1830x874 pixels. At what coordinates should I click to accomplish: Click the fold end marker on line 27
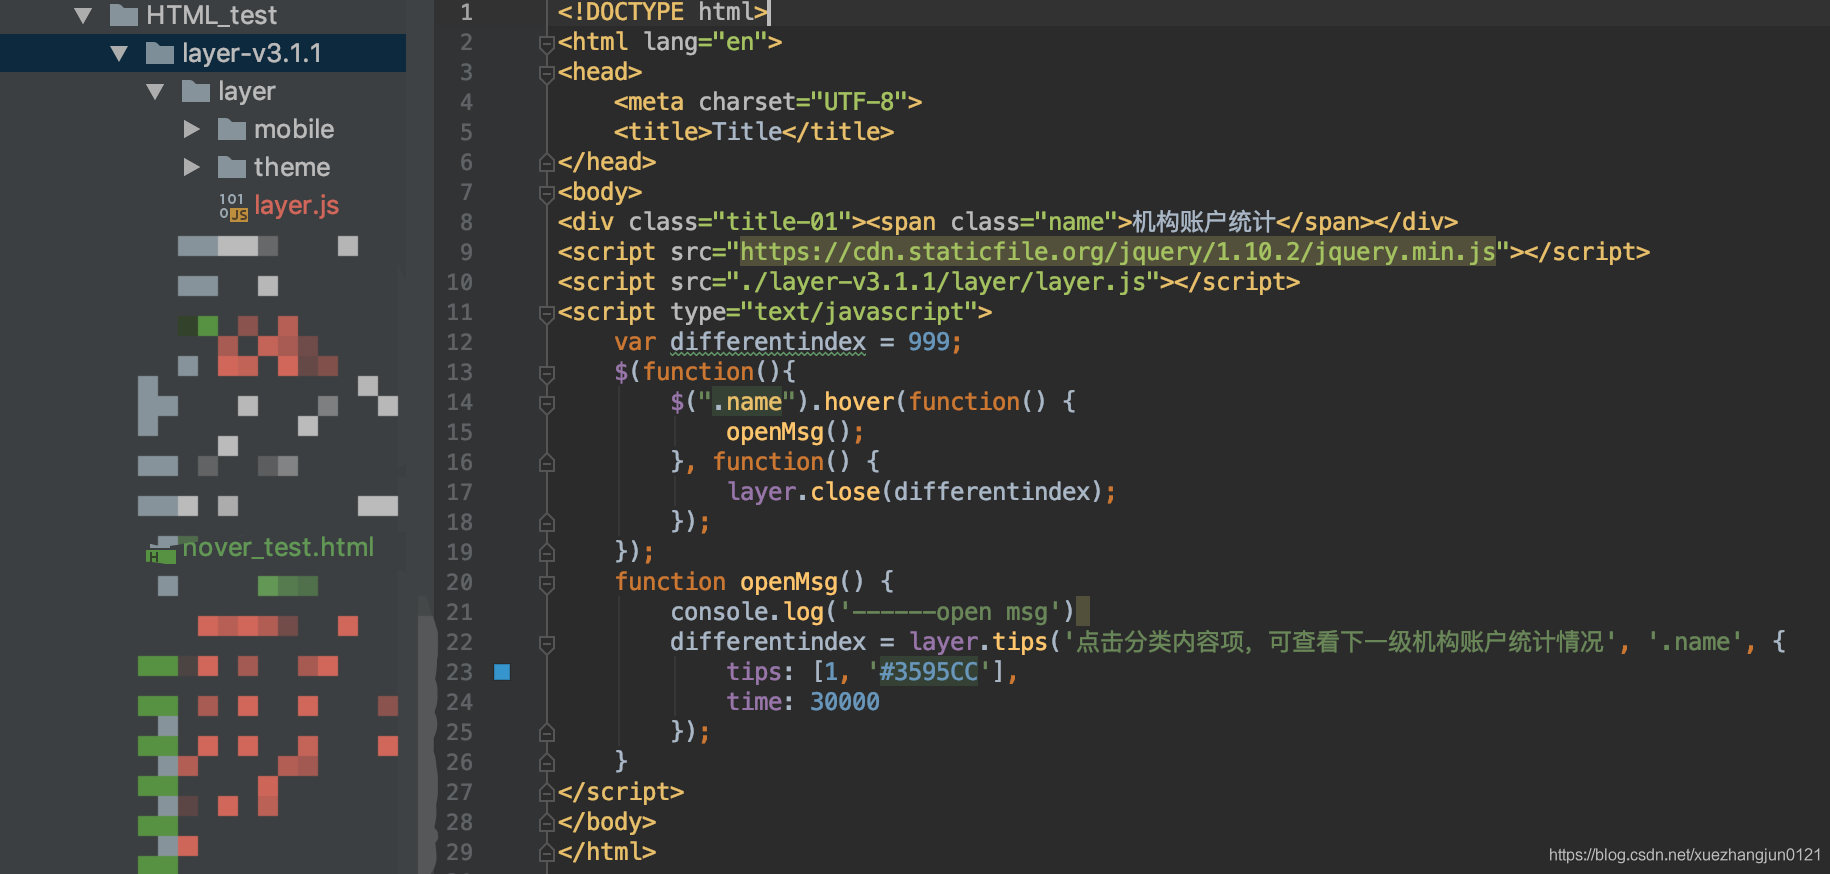[547, 793]
